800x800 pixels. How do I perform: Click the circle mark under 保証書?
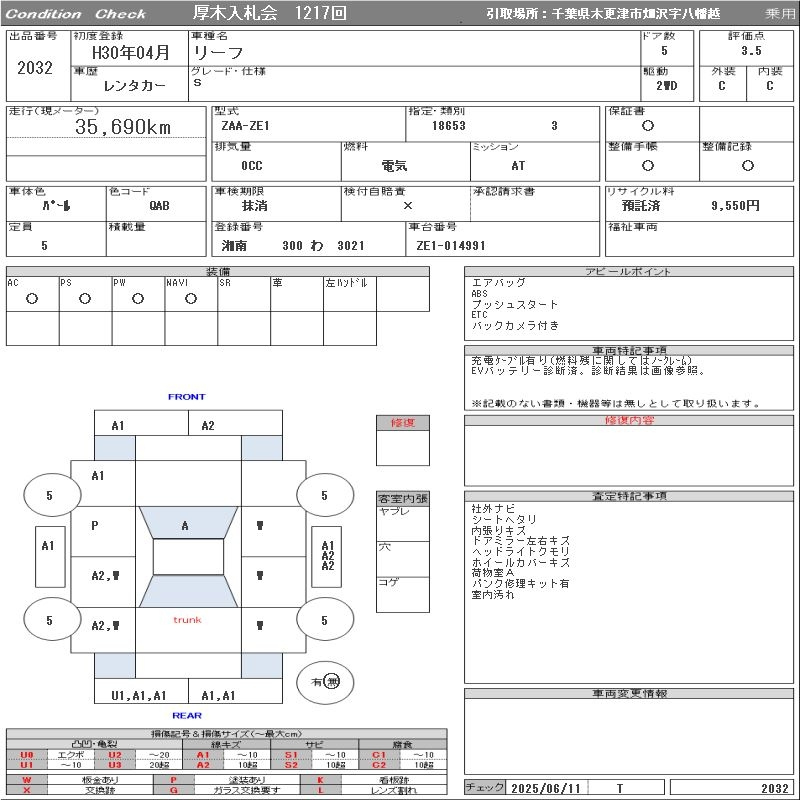tap(647, 126)
